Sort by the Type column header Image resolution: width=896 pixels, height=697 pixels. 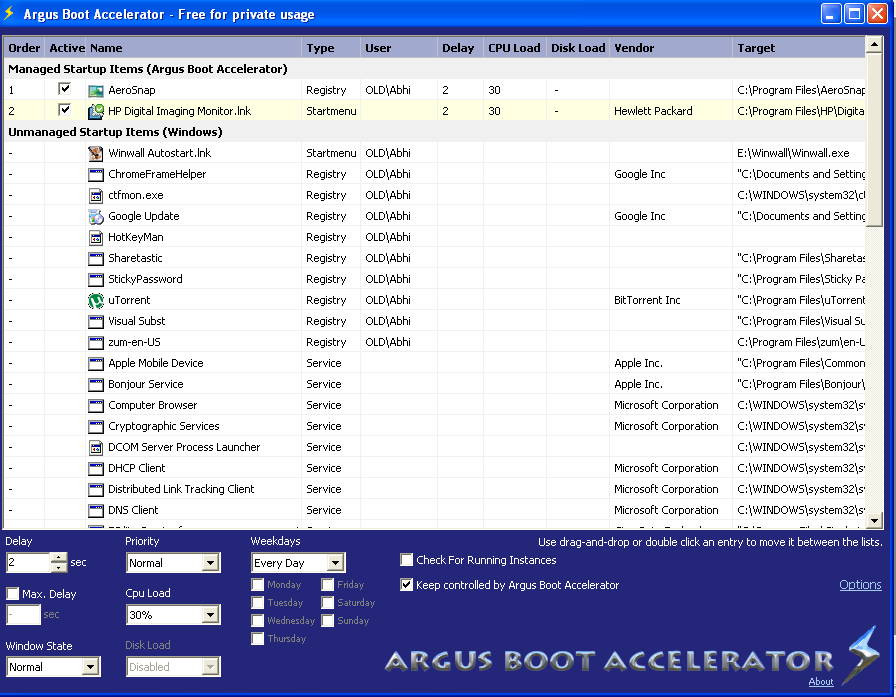point(331,48)
